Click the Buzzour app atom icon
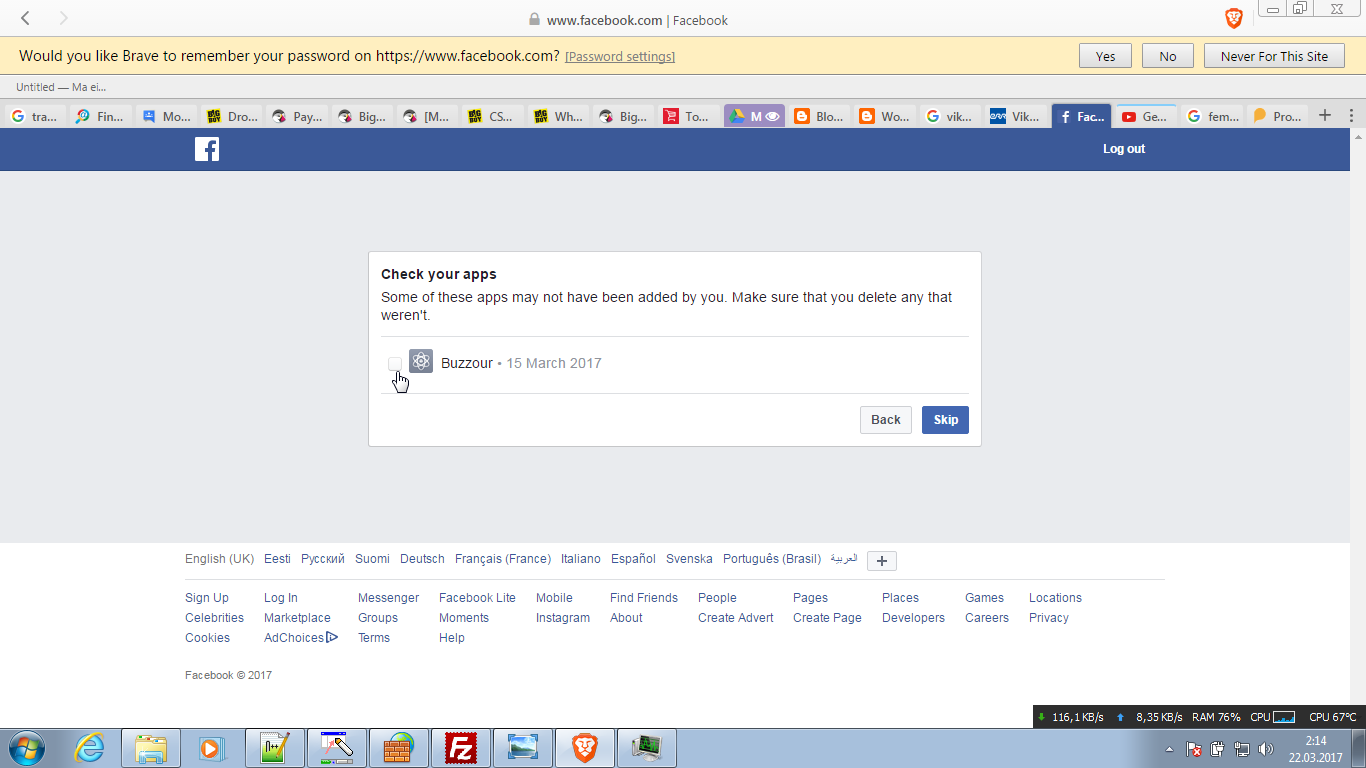The height and width of the screenshot is (768, 1366). pyautogui.click(x=421, y=362)
